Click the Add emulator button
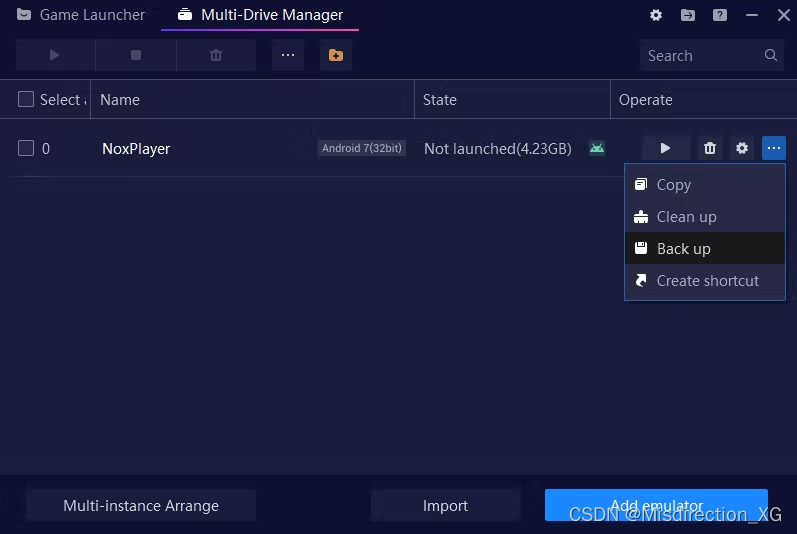 point(656,505)
